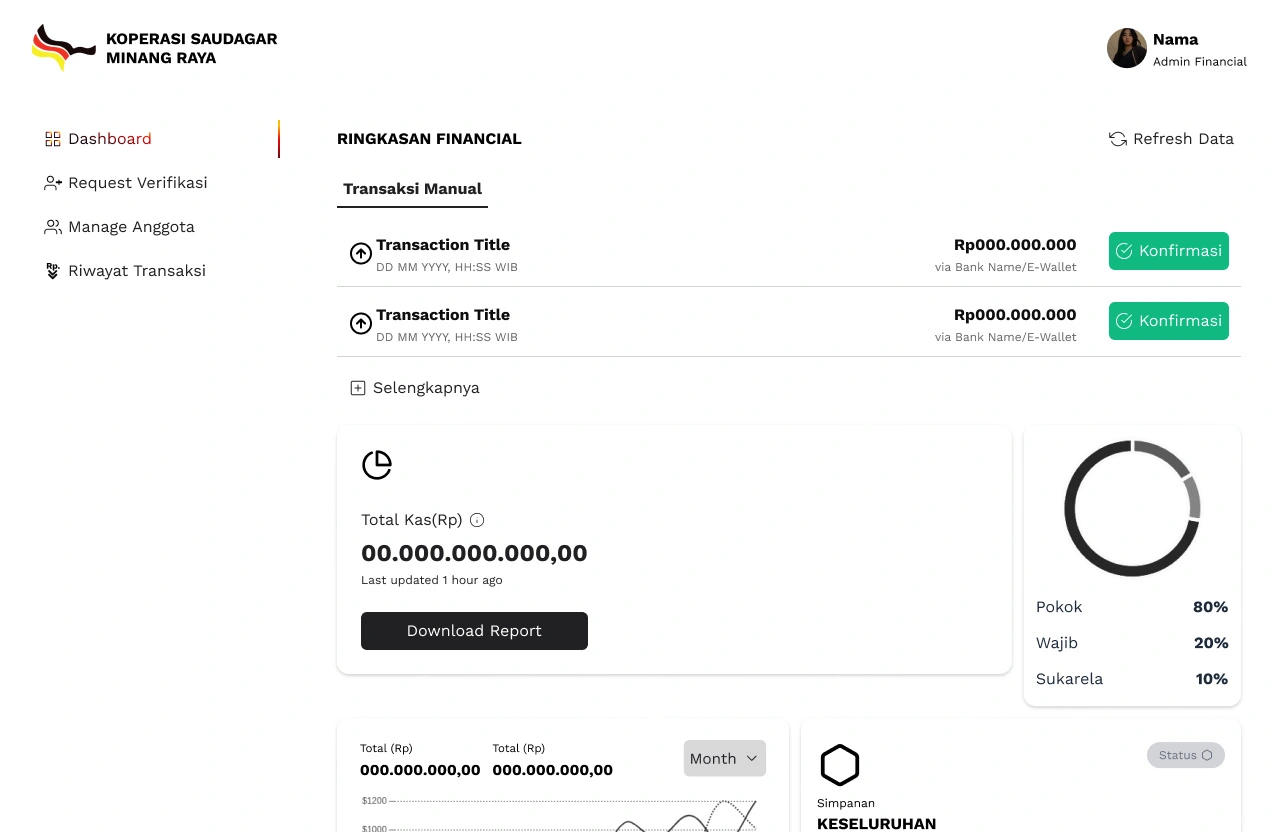Click the up-arrow icon of second transaction
The width and height of the screenshot is (1280, 832).
pyautogui.click(x=361, y=324)
